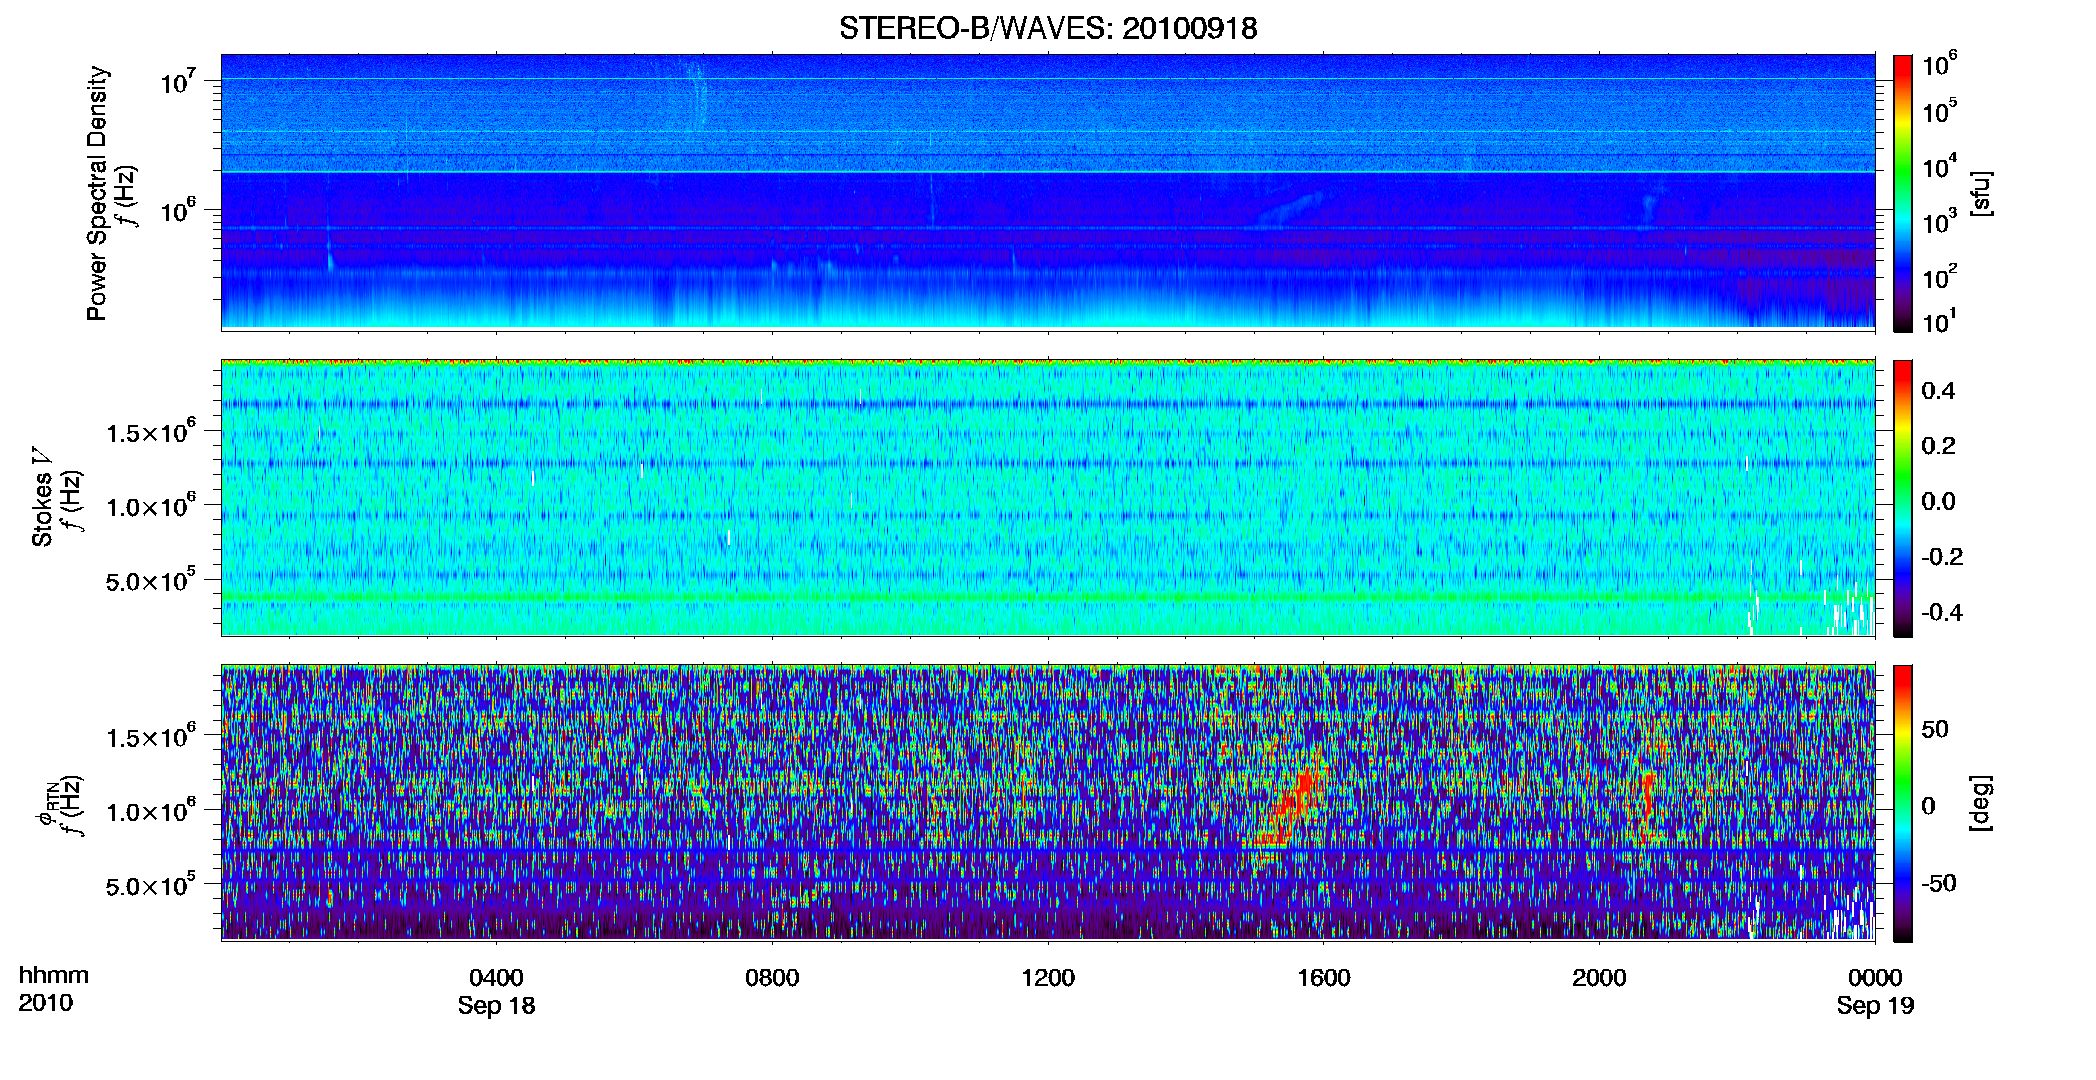This screenshot has height=1080, width=2096.
Task: Click the 0800 time tick label
Action: point(772,978)
